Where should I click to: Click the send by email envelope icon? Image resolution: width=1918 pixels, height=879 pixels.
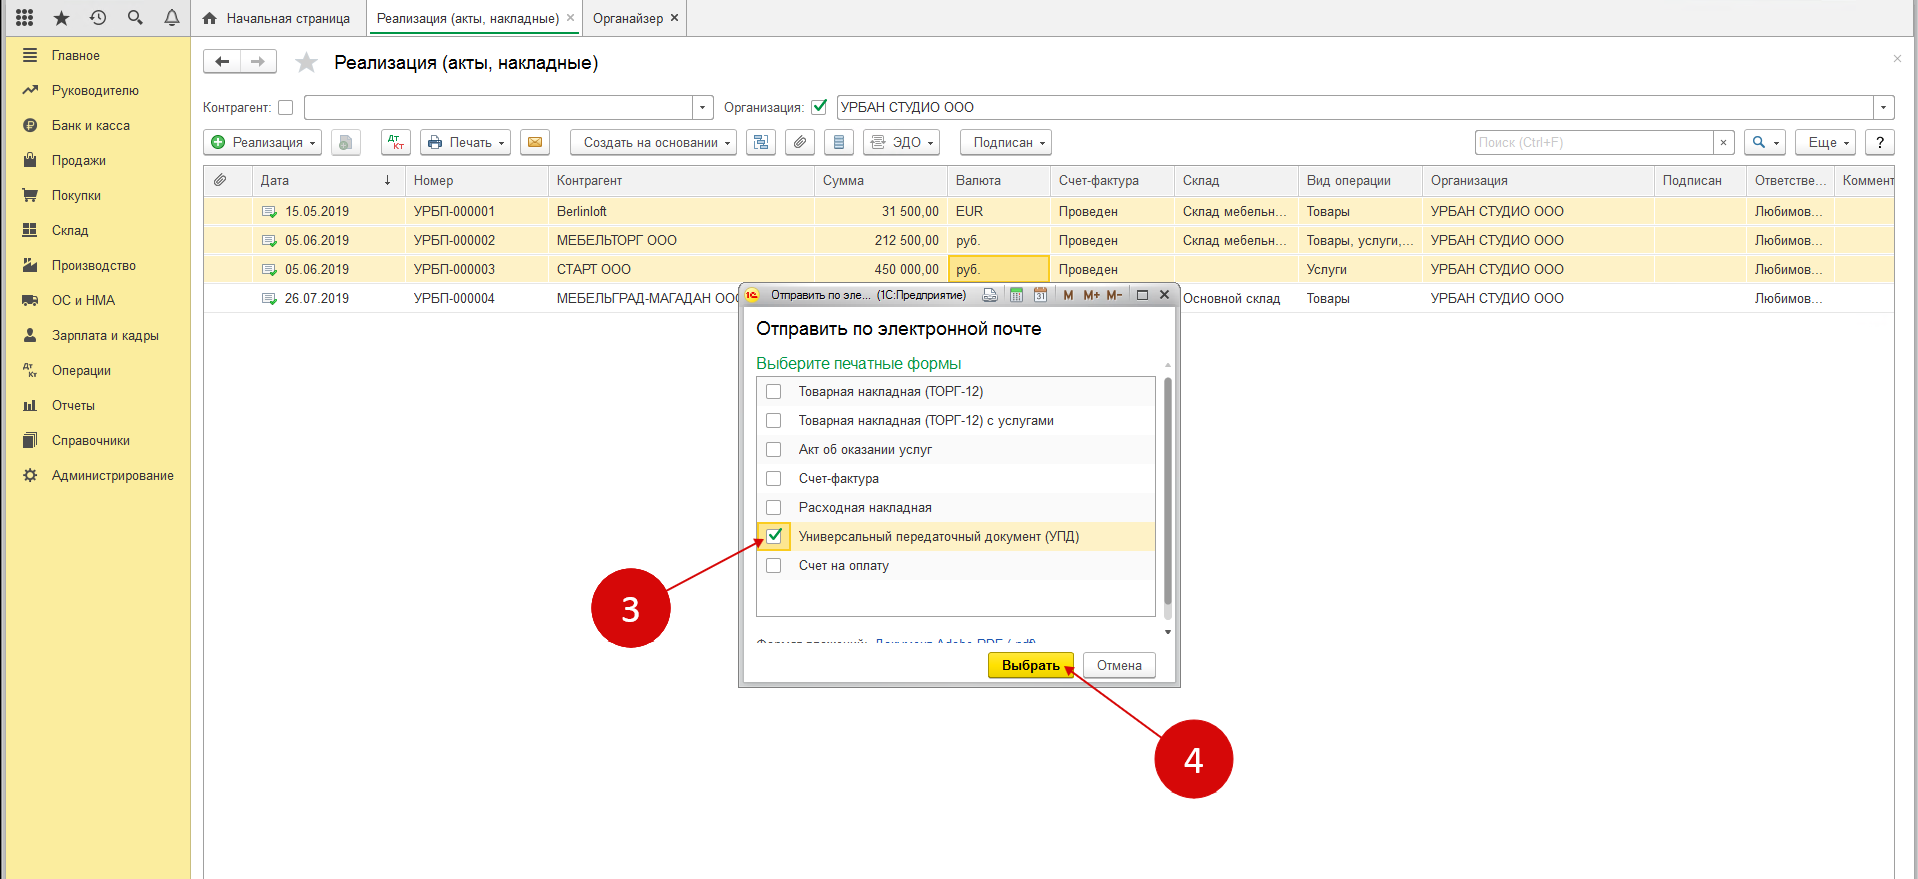(x=535, y=142)
